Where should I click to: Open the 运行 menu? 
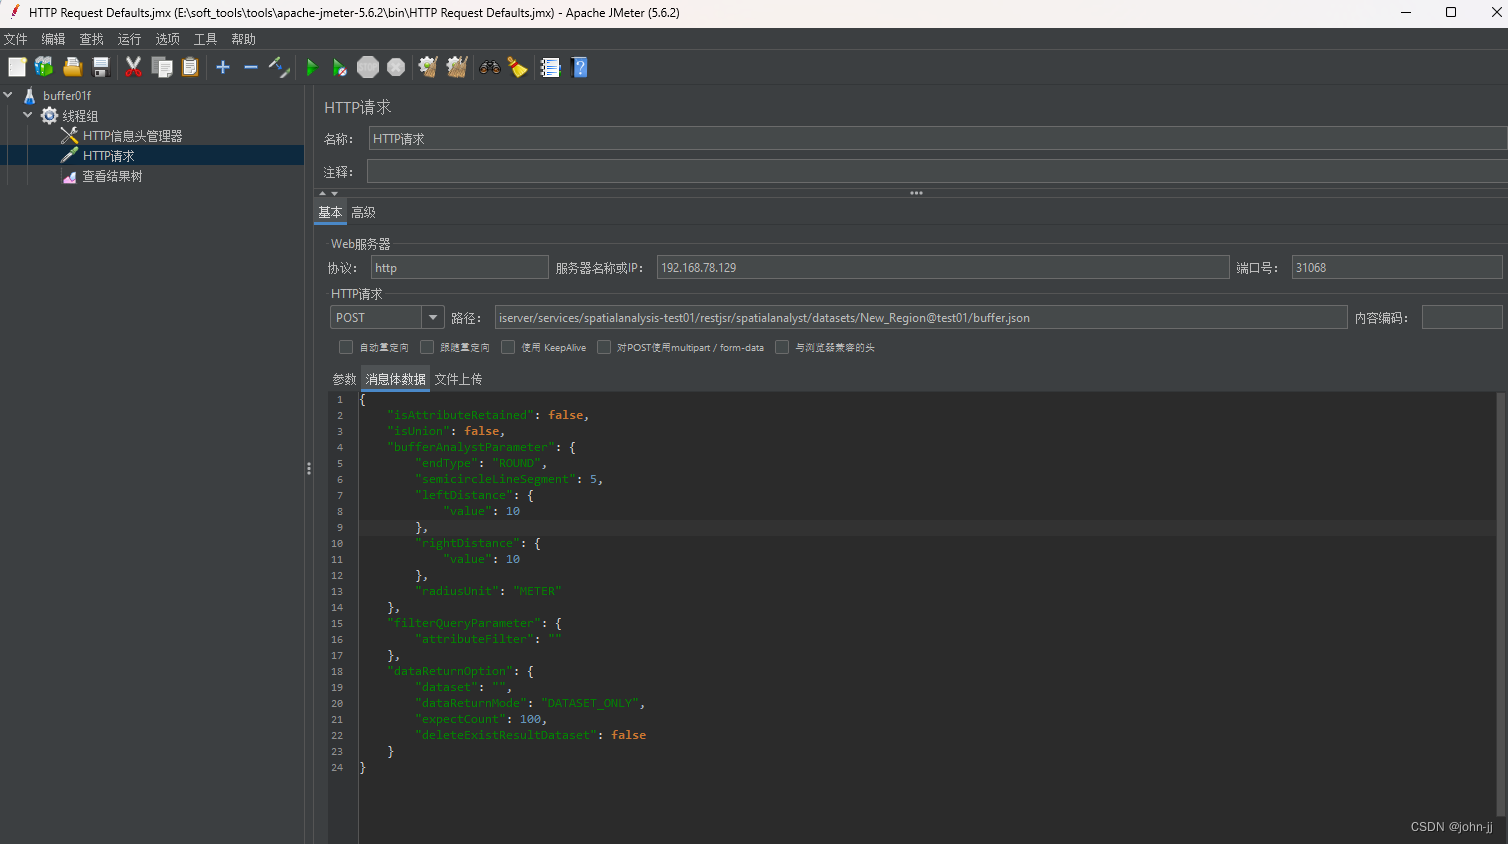point(130,39)
